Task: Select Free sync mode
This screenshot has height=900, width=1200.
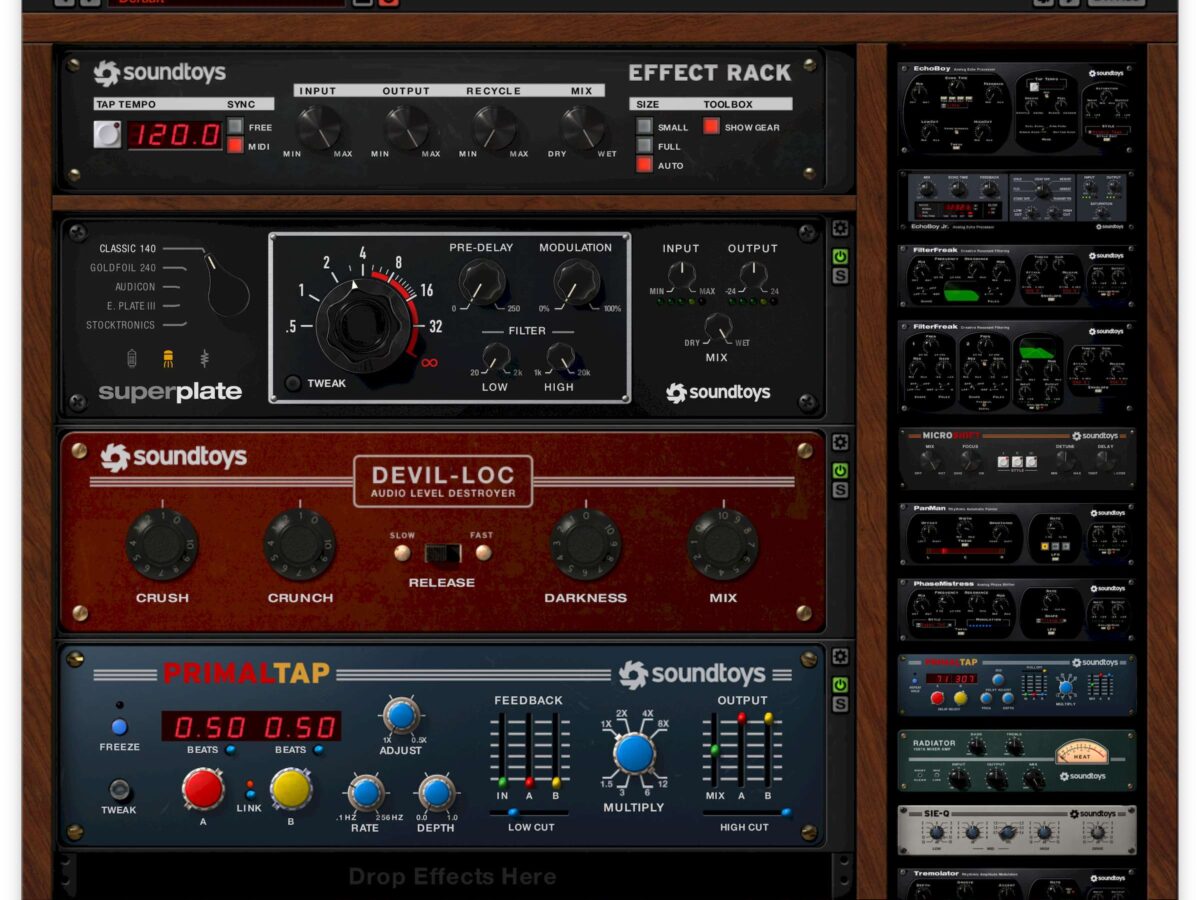Action: (235, 127)
